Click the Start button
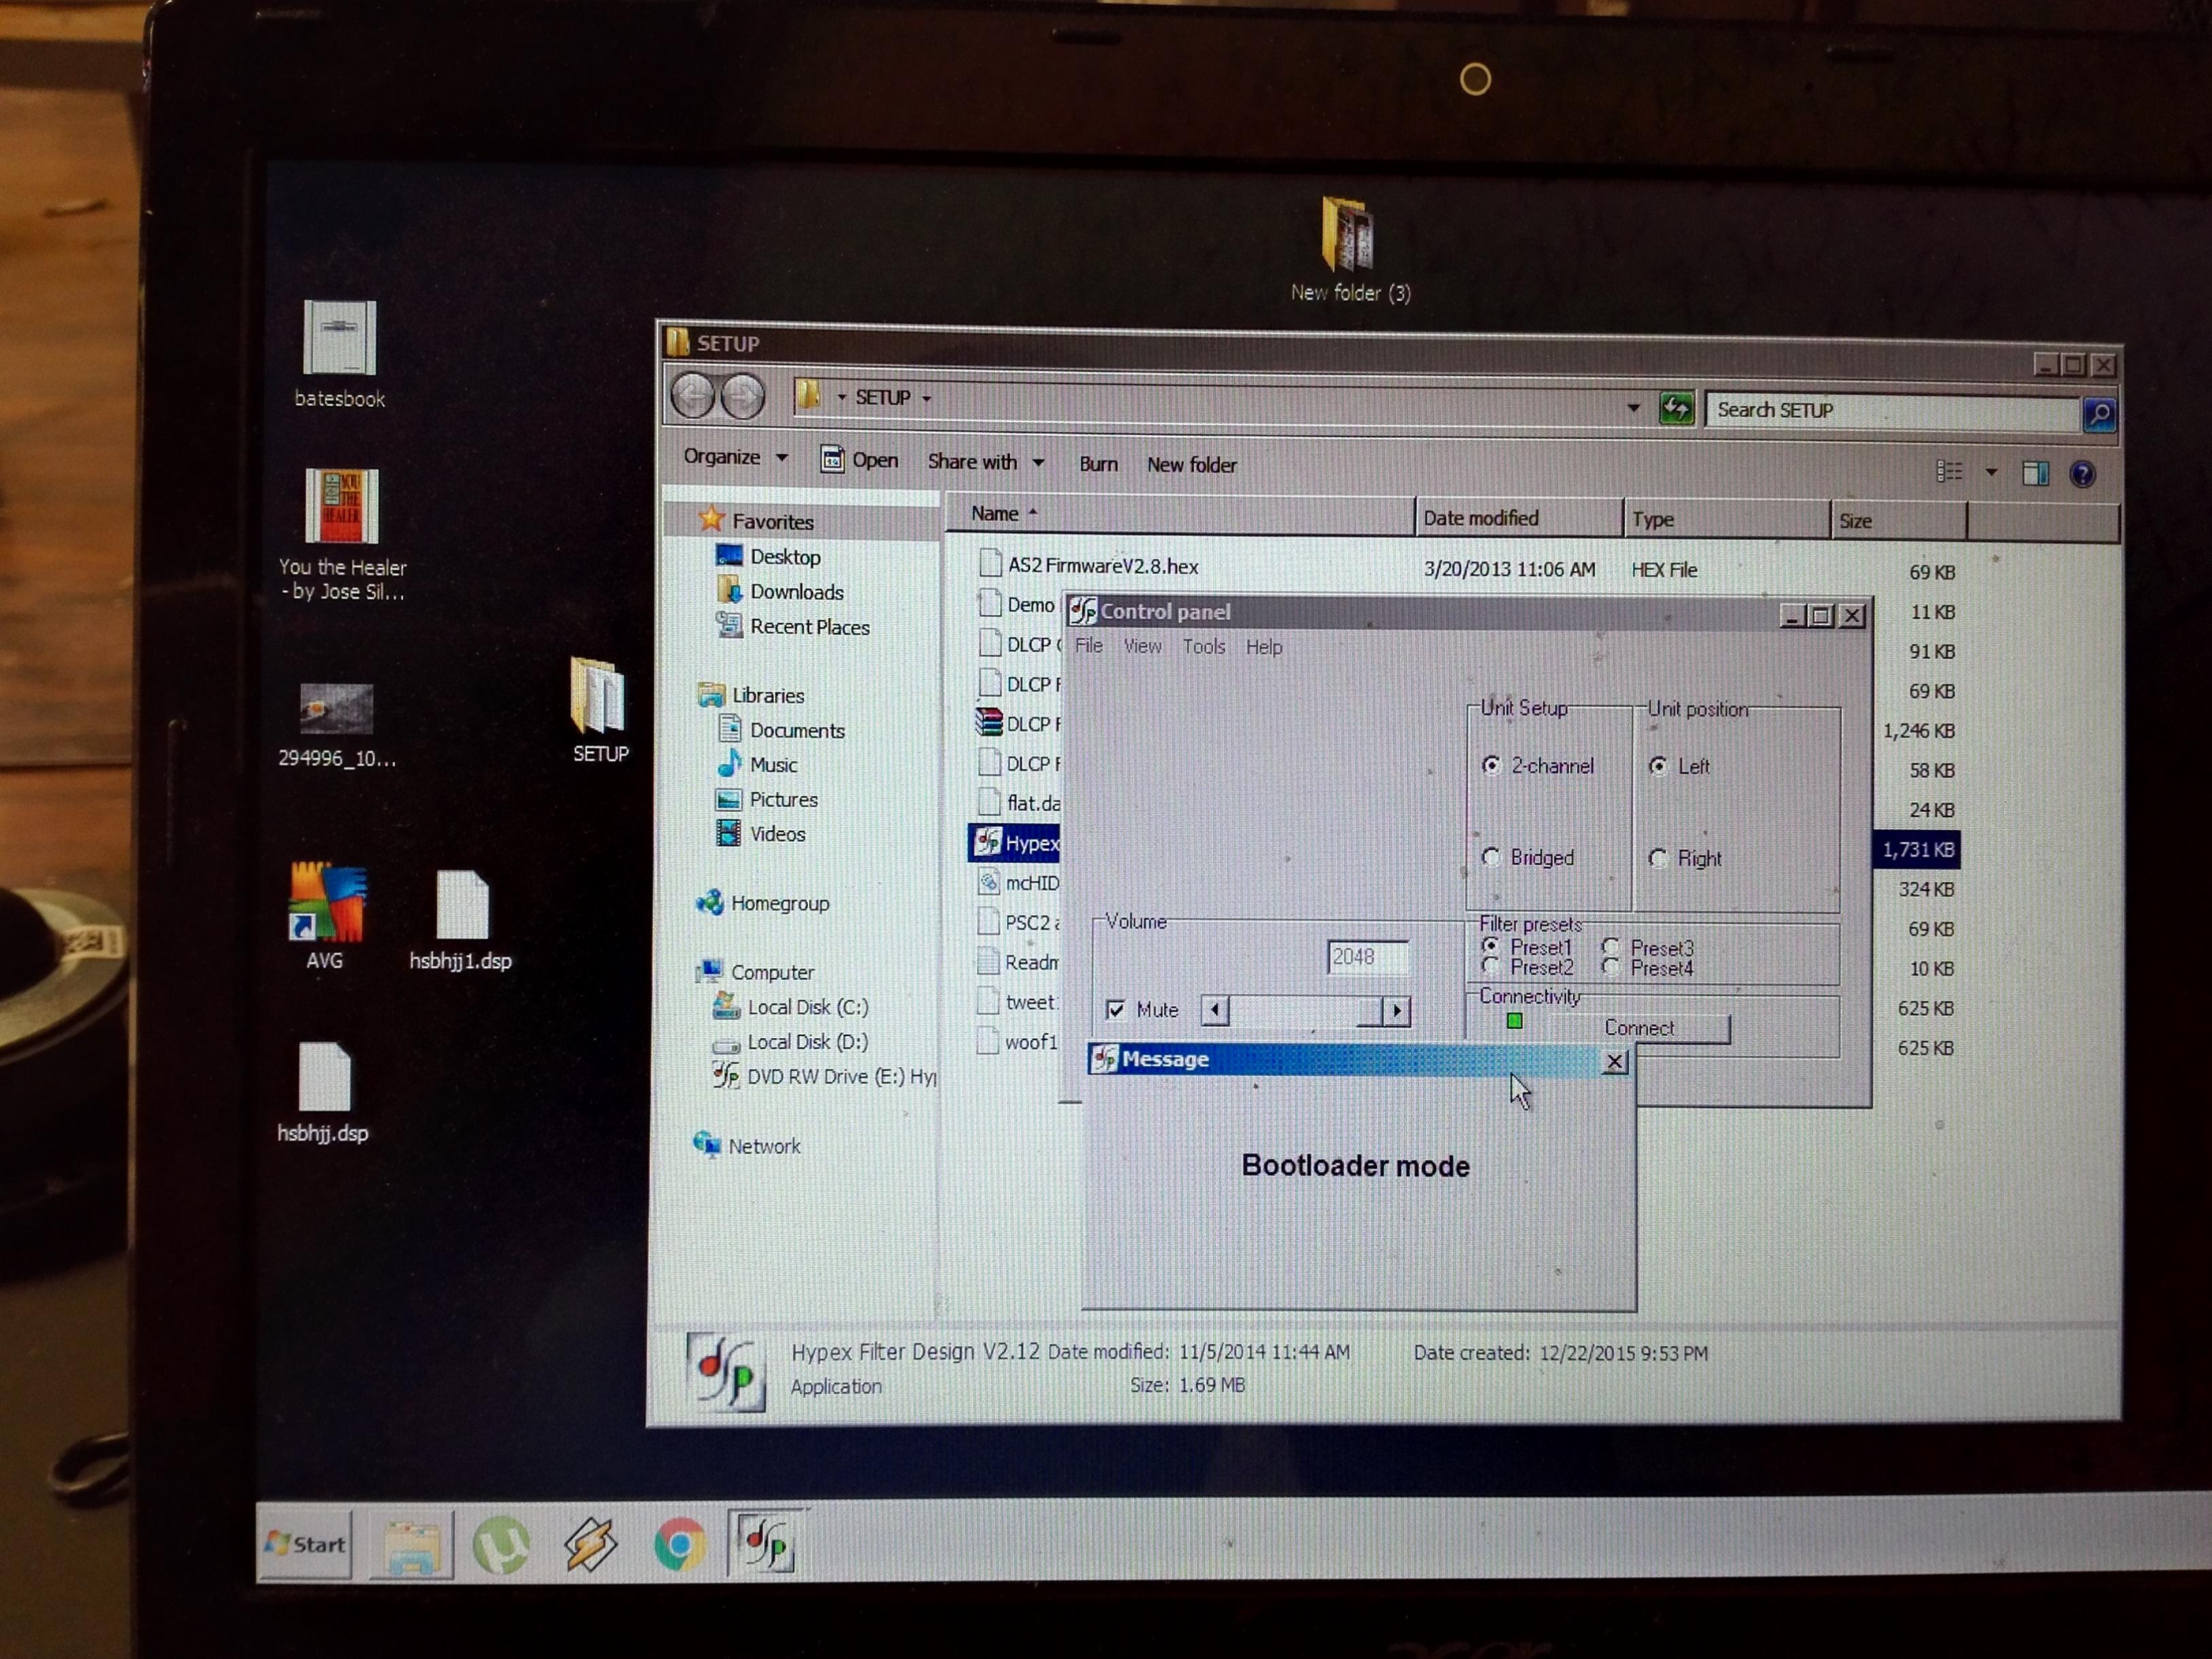Viewport: 2212px width, 1659px height. coord(306,1544)
